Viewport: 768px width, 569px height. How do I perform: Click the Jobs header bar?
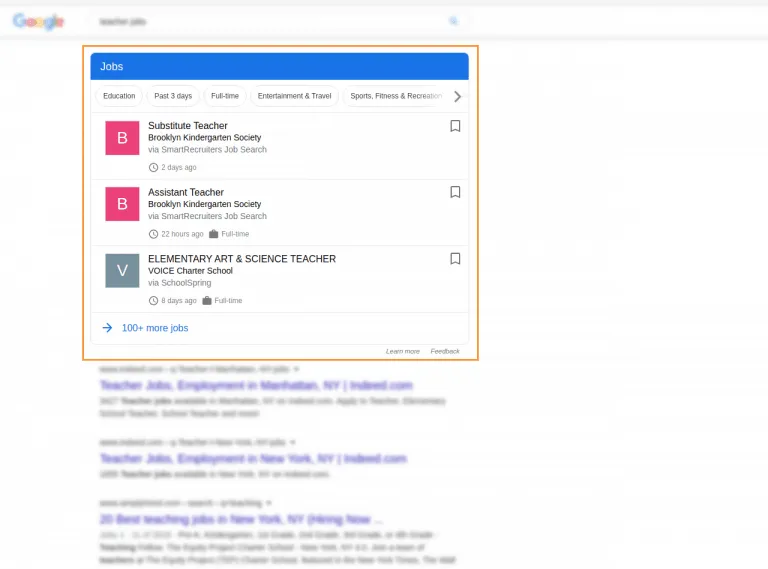[x=279, y=67]
